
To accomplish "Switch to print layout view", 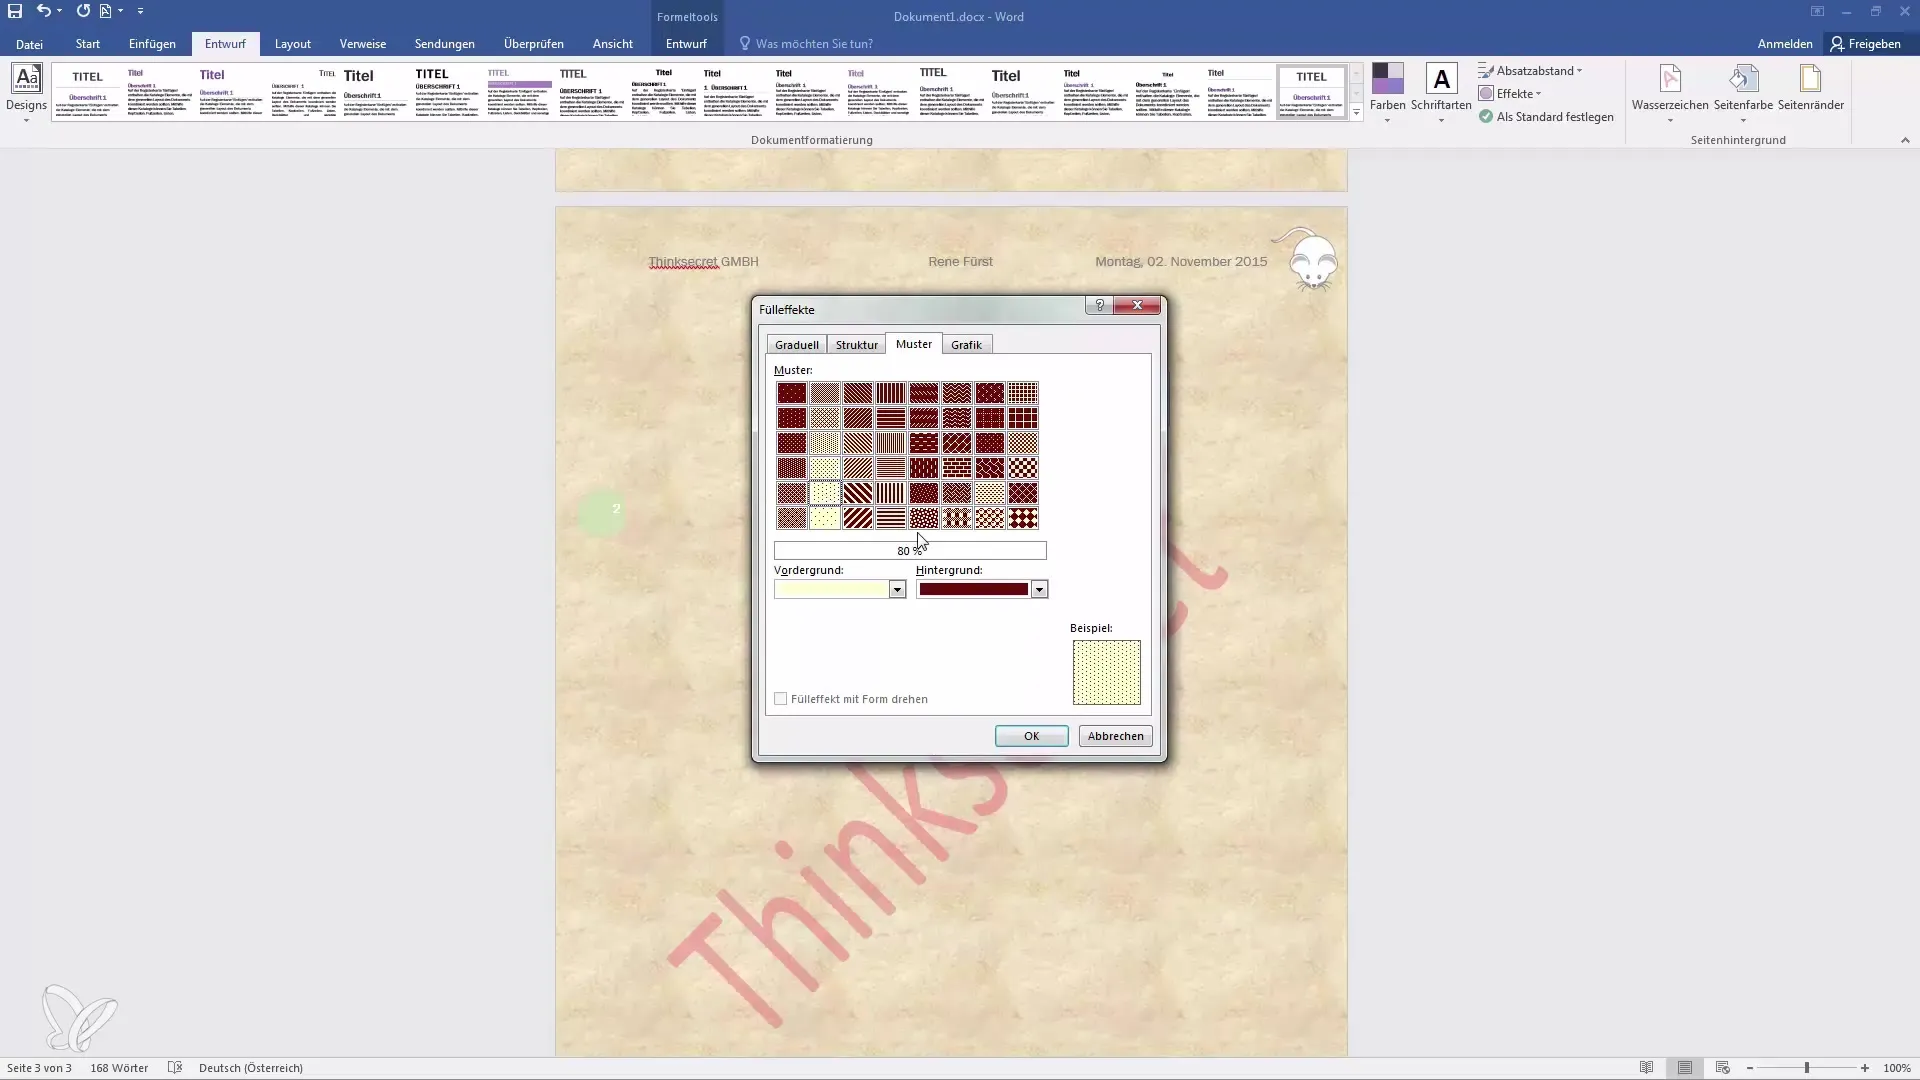I will (x=1685, y=1068).
